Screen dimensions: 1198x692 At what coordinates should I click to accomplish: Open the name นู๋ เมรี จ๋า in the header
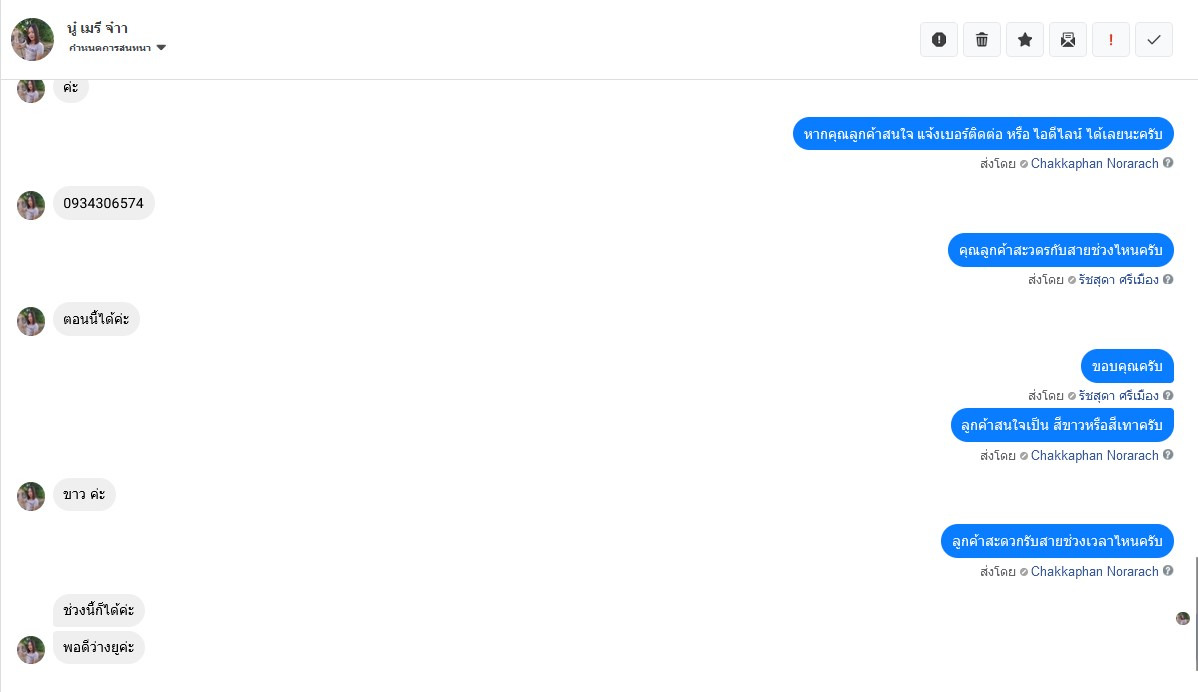pos(97,28)
